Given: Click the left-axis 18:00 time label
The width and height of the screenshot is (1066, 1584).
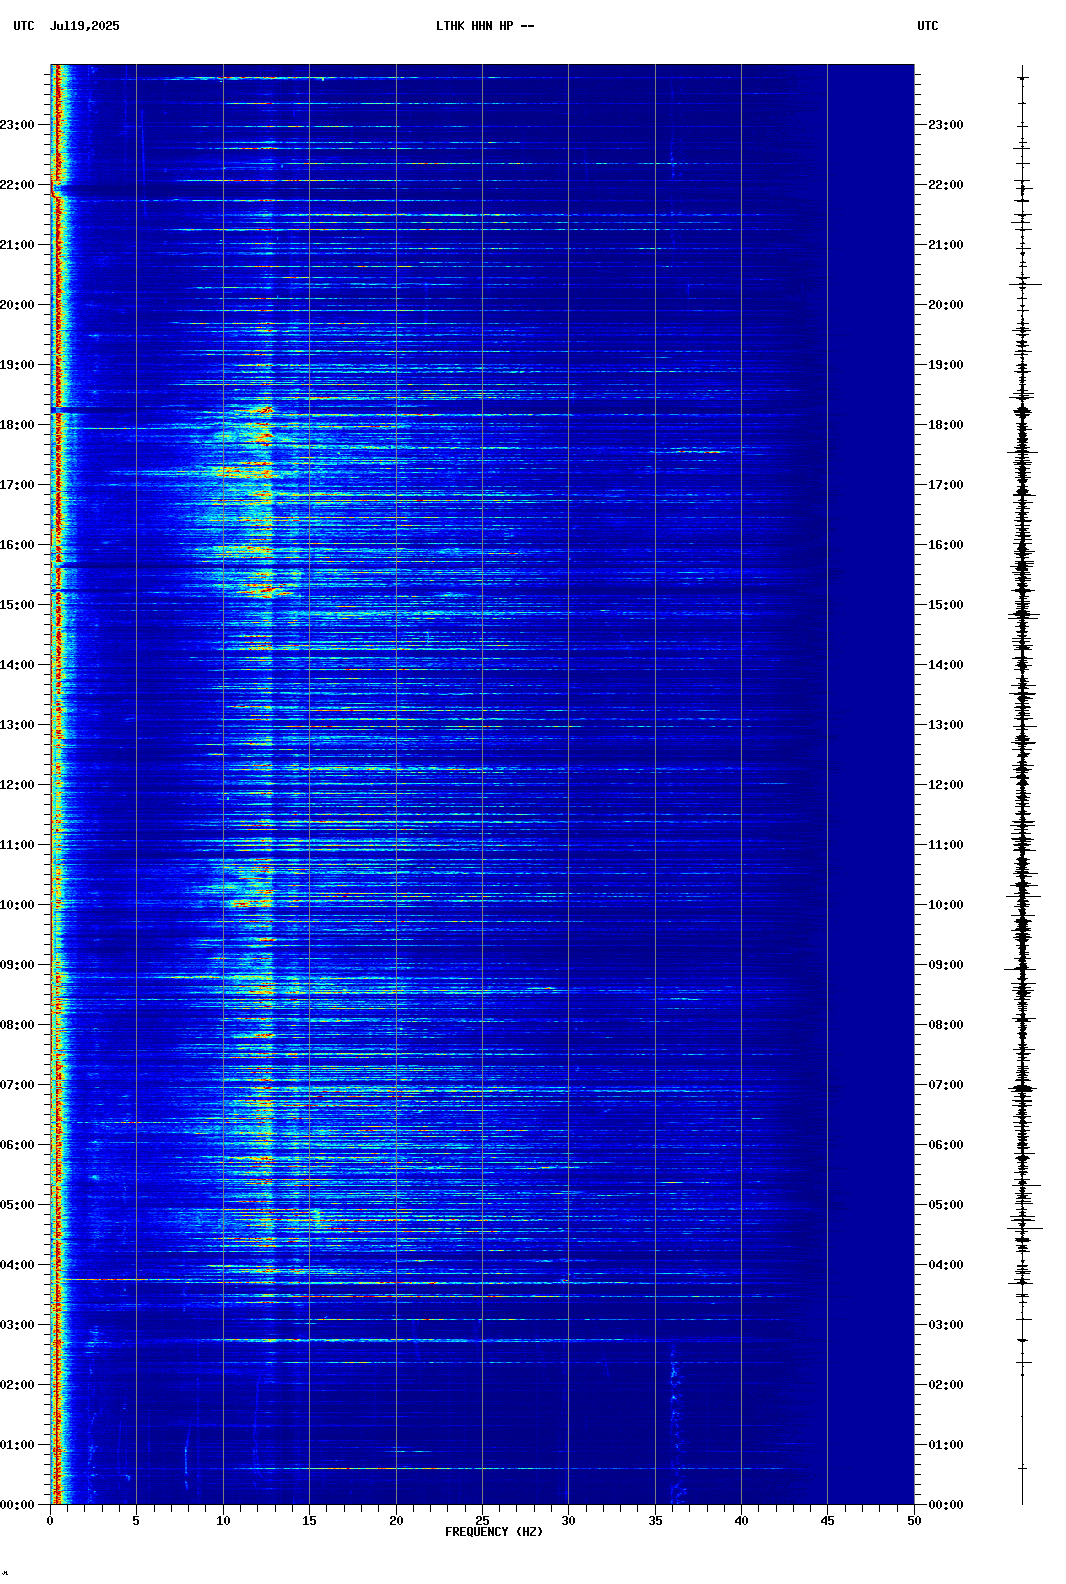Looking at the screenshot, I should [x=17, y=425].
